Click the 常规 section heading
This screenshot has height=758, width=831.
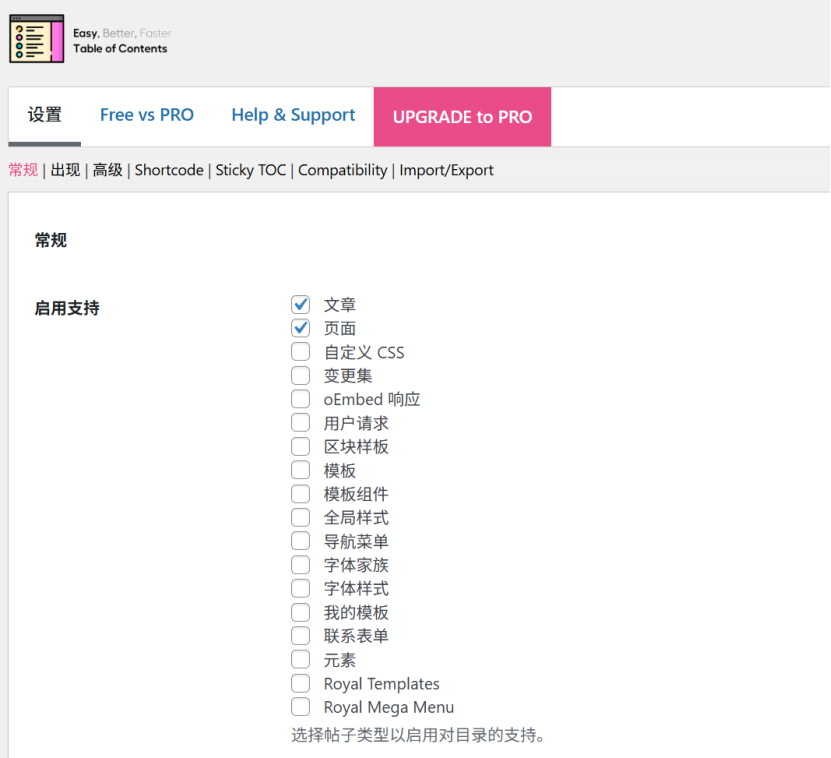click(51, 240)
